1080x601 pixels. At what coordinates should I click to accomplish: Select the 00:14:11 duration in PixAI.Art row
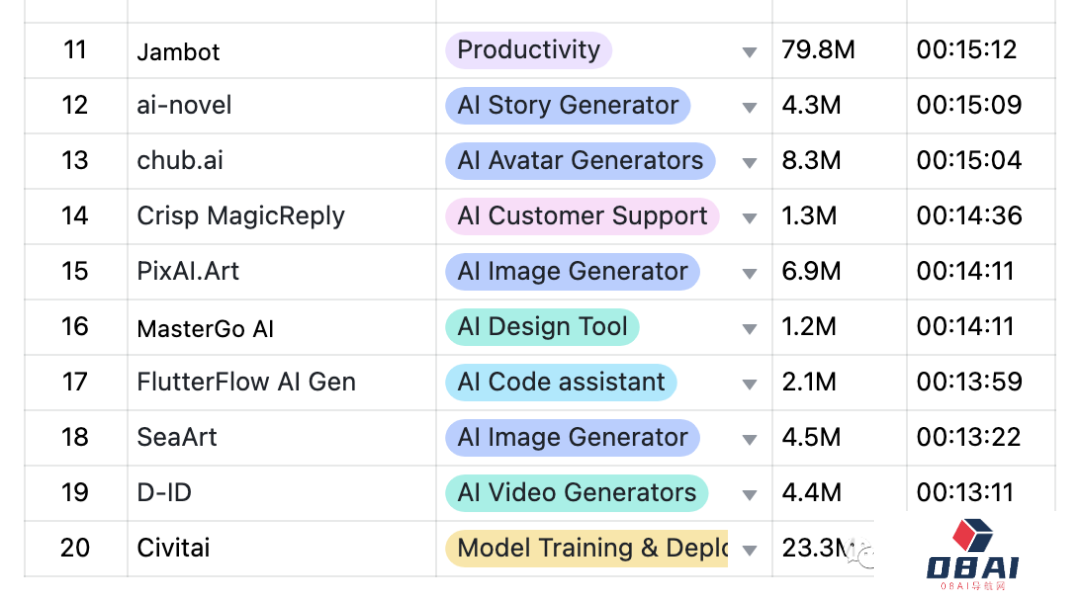click(x=965, y=272)
